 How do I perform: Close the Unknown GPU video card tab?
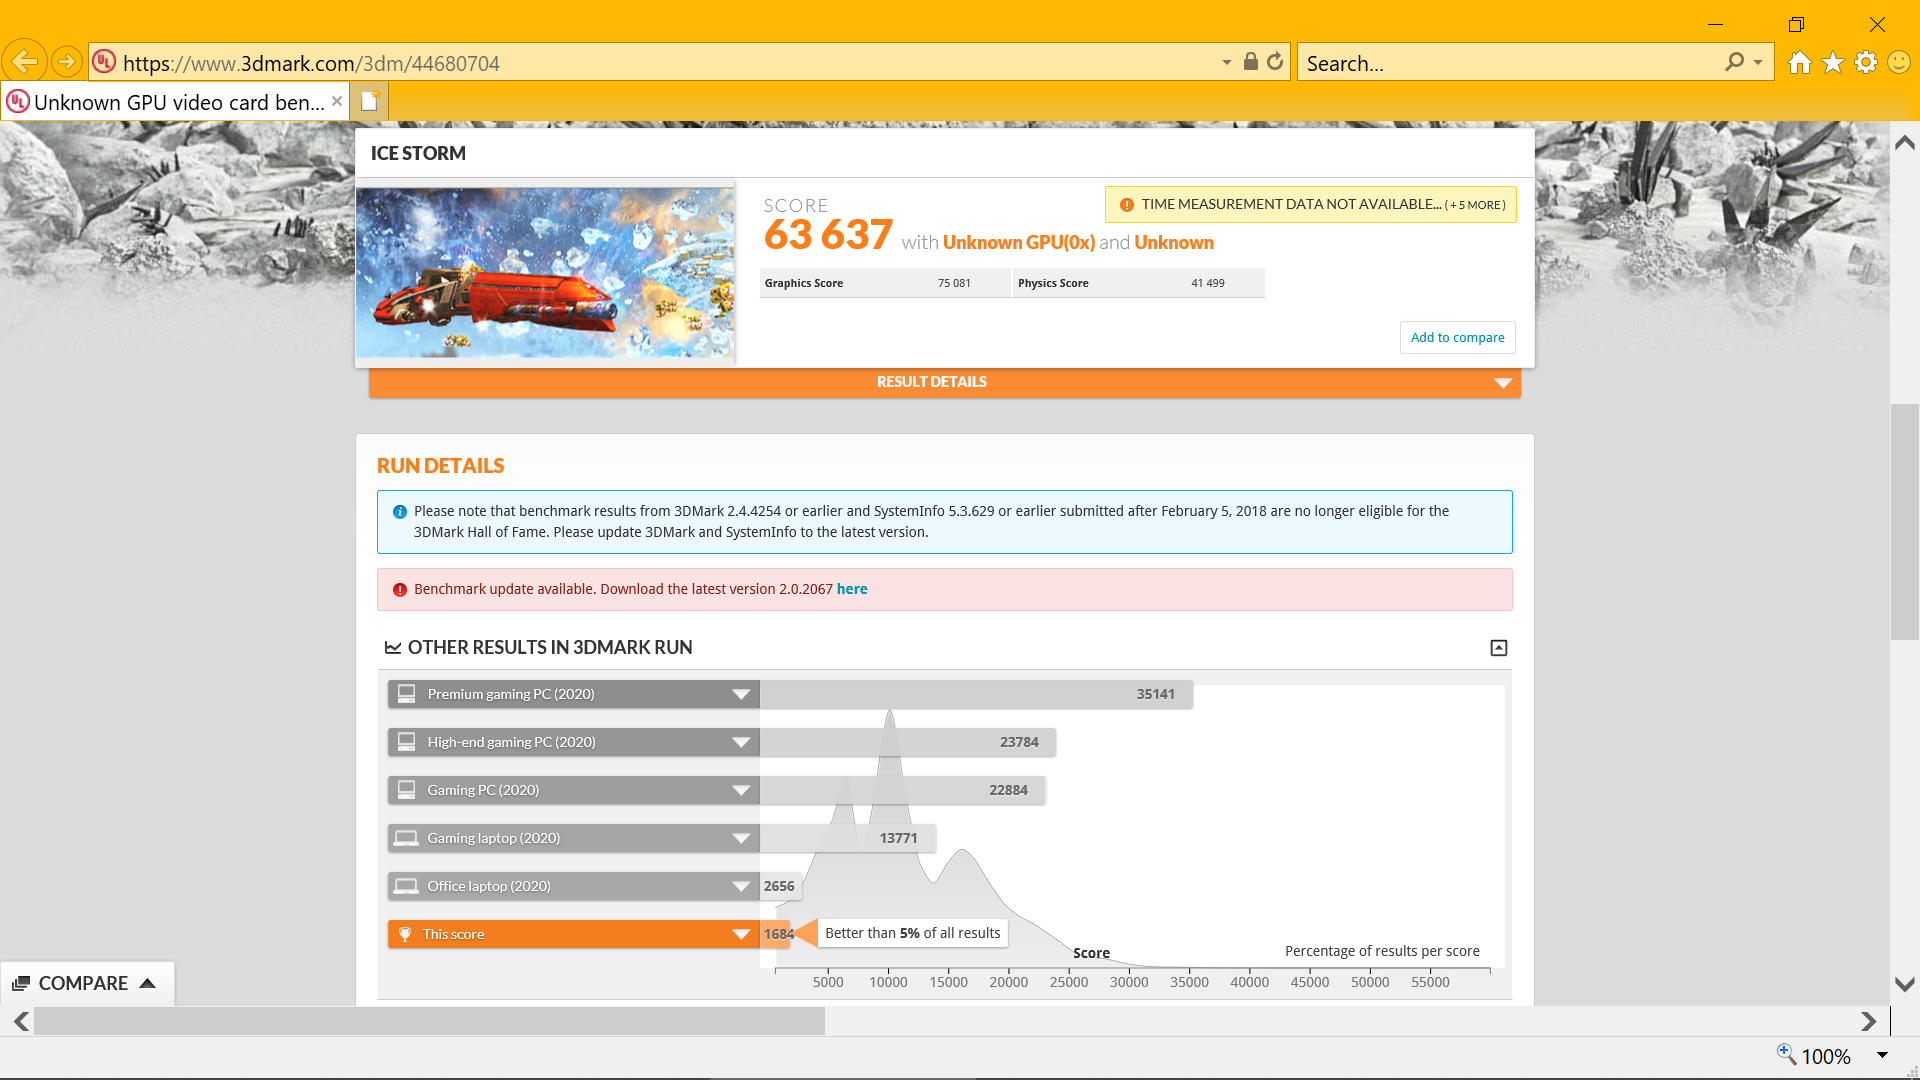[x=337, y=101]
